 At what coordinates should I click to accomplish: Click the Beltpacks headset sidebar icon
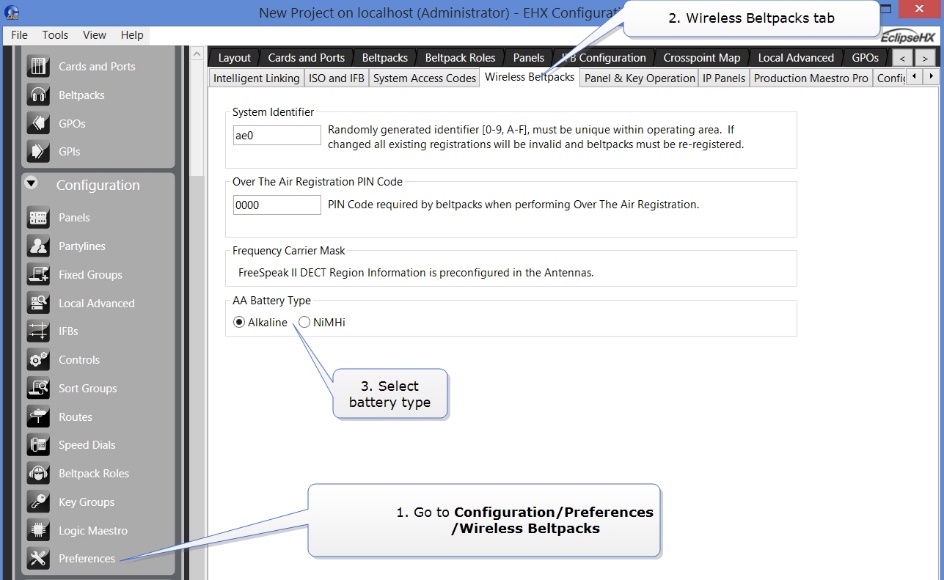point(38,95)
